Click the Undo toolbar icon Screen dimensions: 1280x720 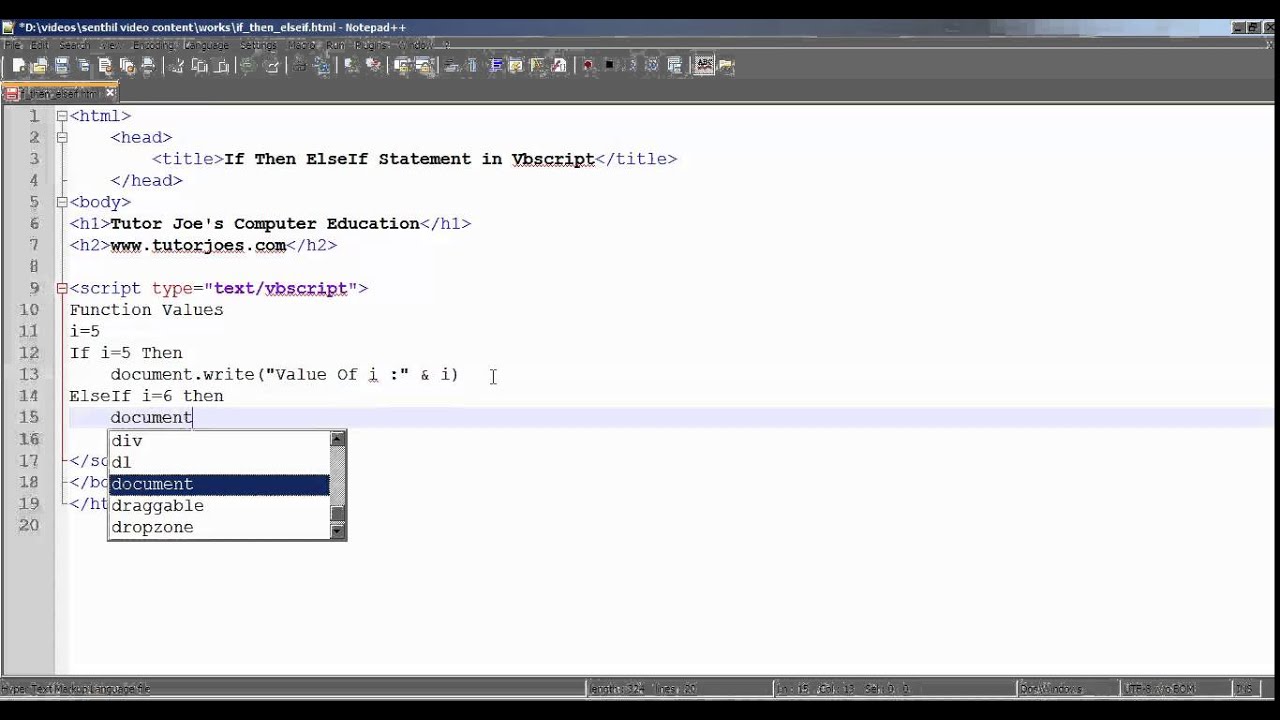248,66
